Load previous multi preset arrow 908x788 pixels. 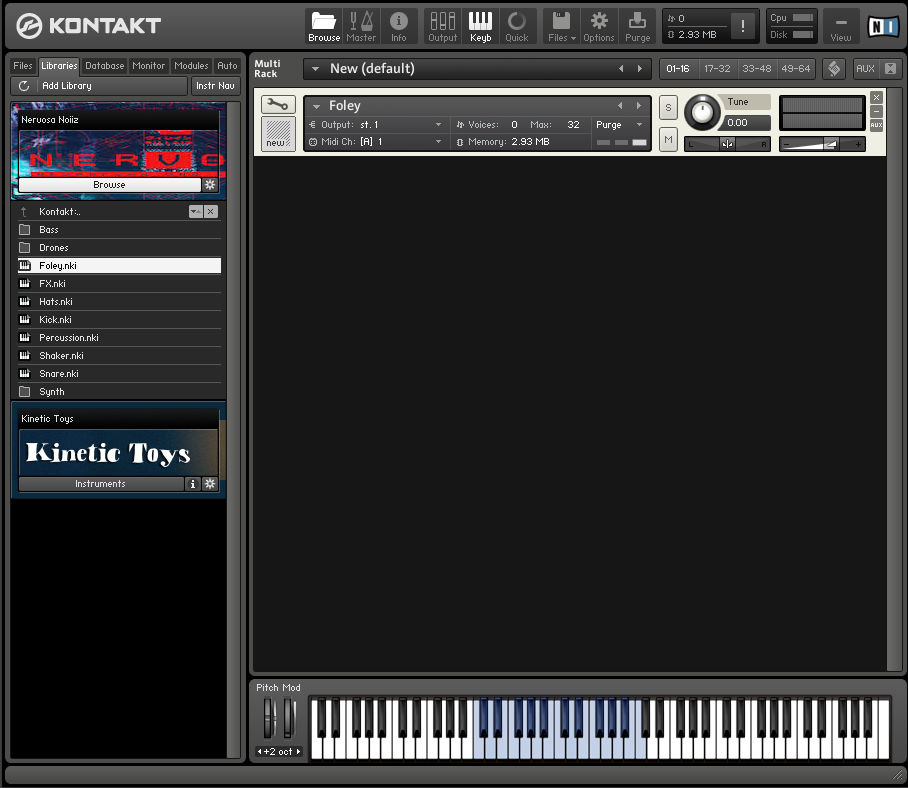621,68
